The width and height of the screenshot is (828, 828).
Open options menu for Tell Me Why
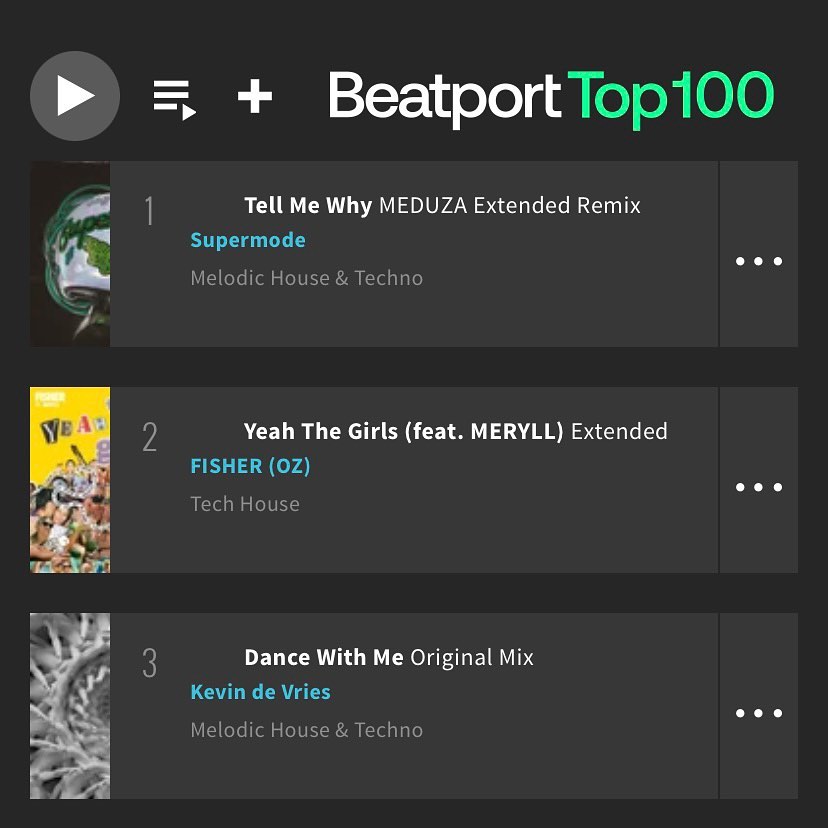pos(758,261)
